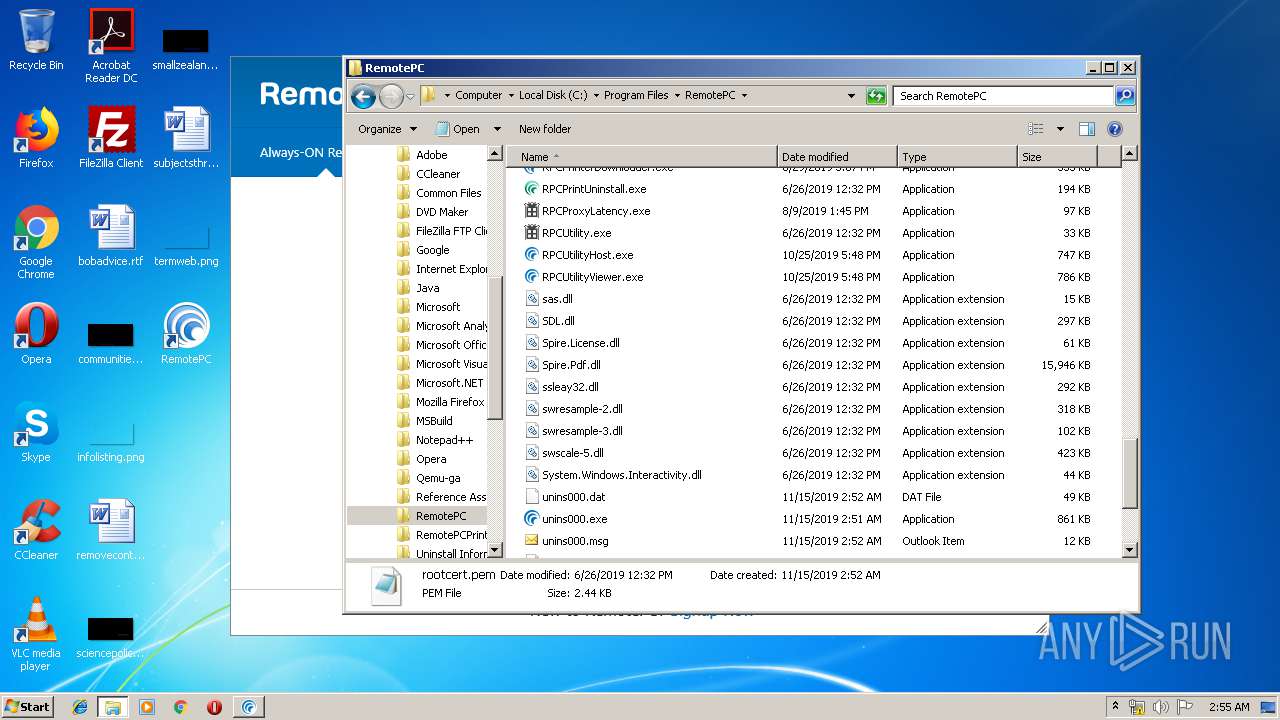Screen dimensions: 1280x720
Task: Expand the Open button dropdown arrow
Action: tap(497, 129)
